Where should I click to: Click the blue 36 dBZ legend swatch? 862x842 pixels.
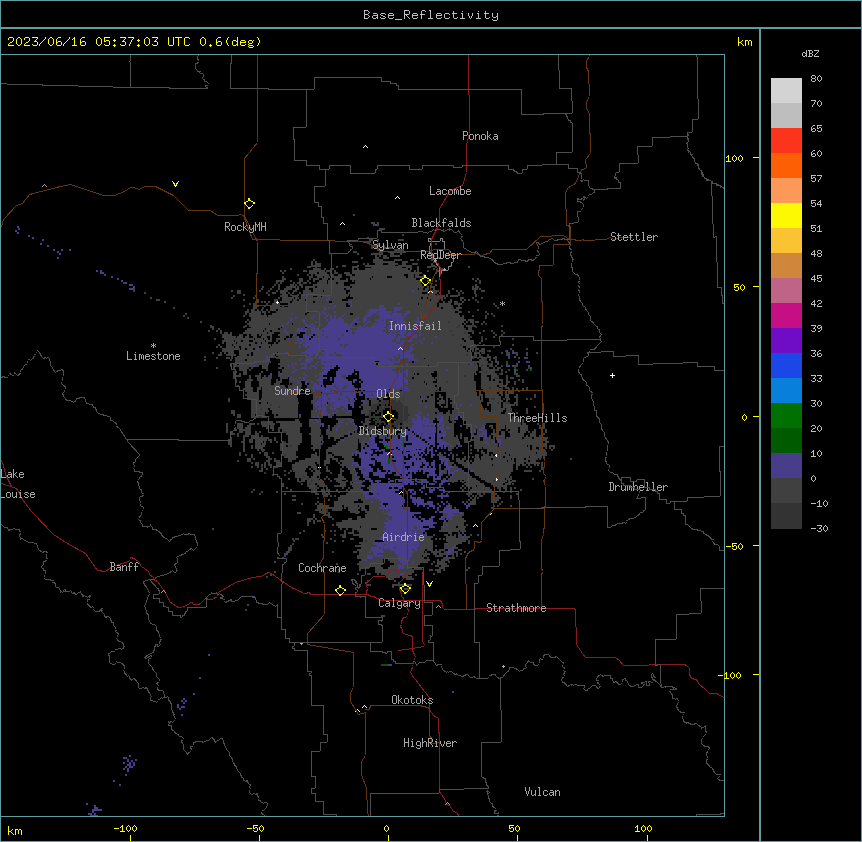pos(786,365)
